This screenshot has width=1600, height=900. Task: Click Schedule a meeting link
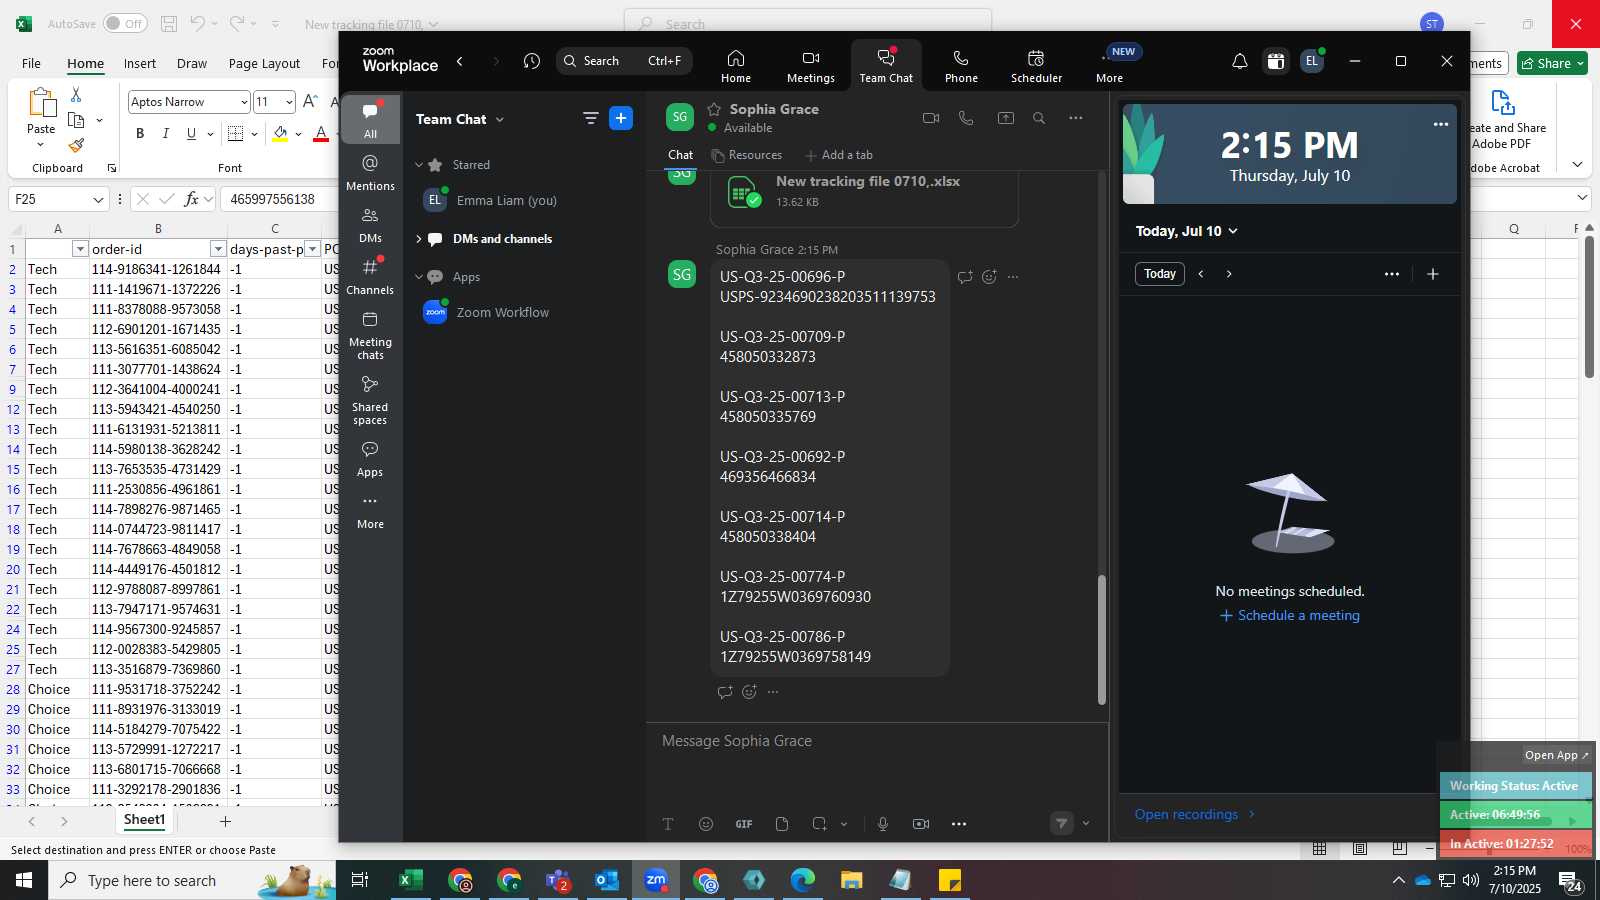[1290, 615]
